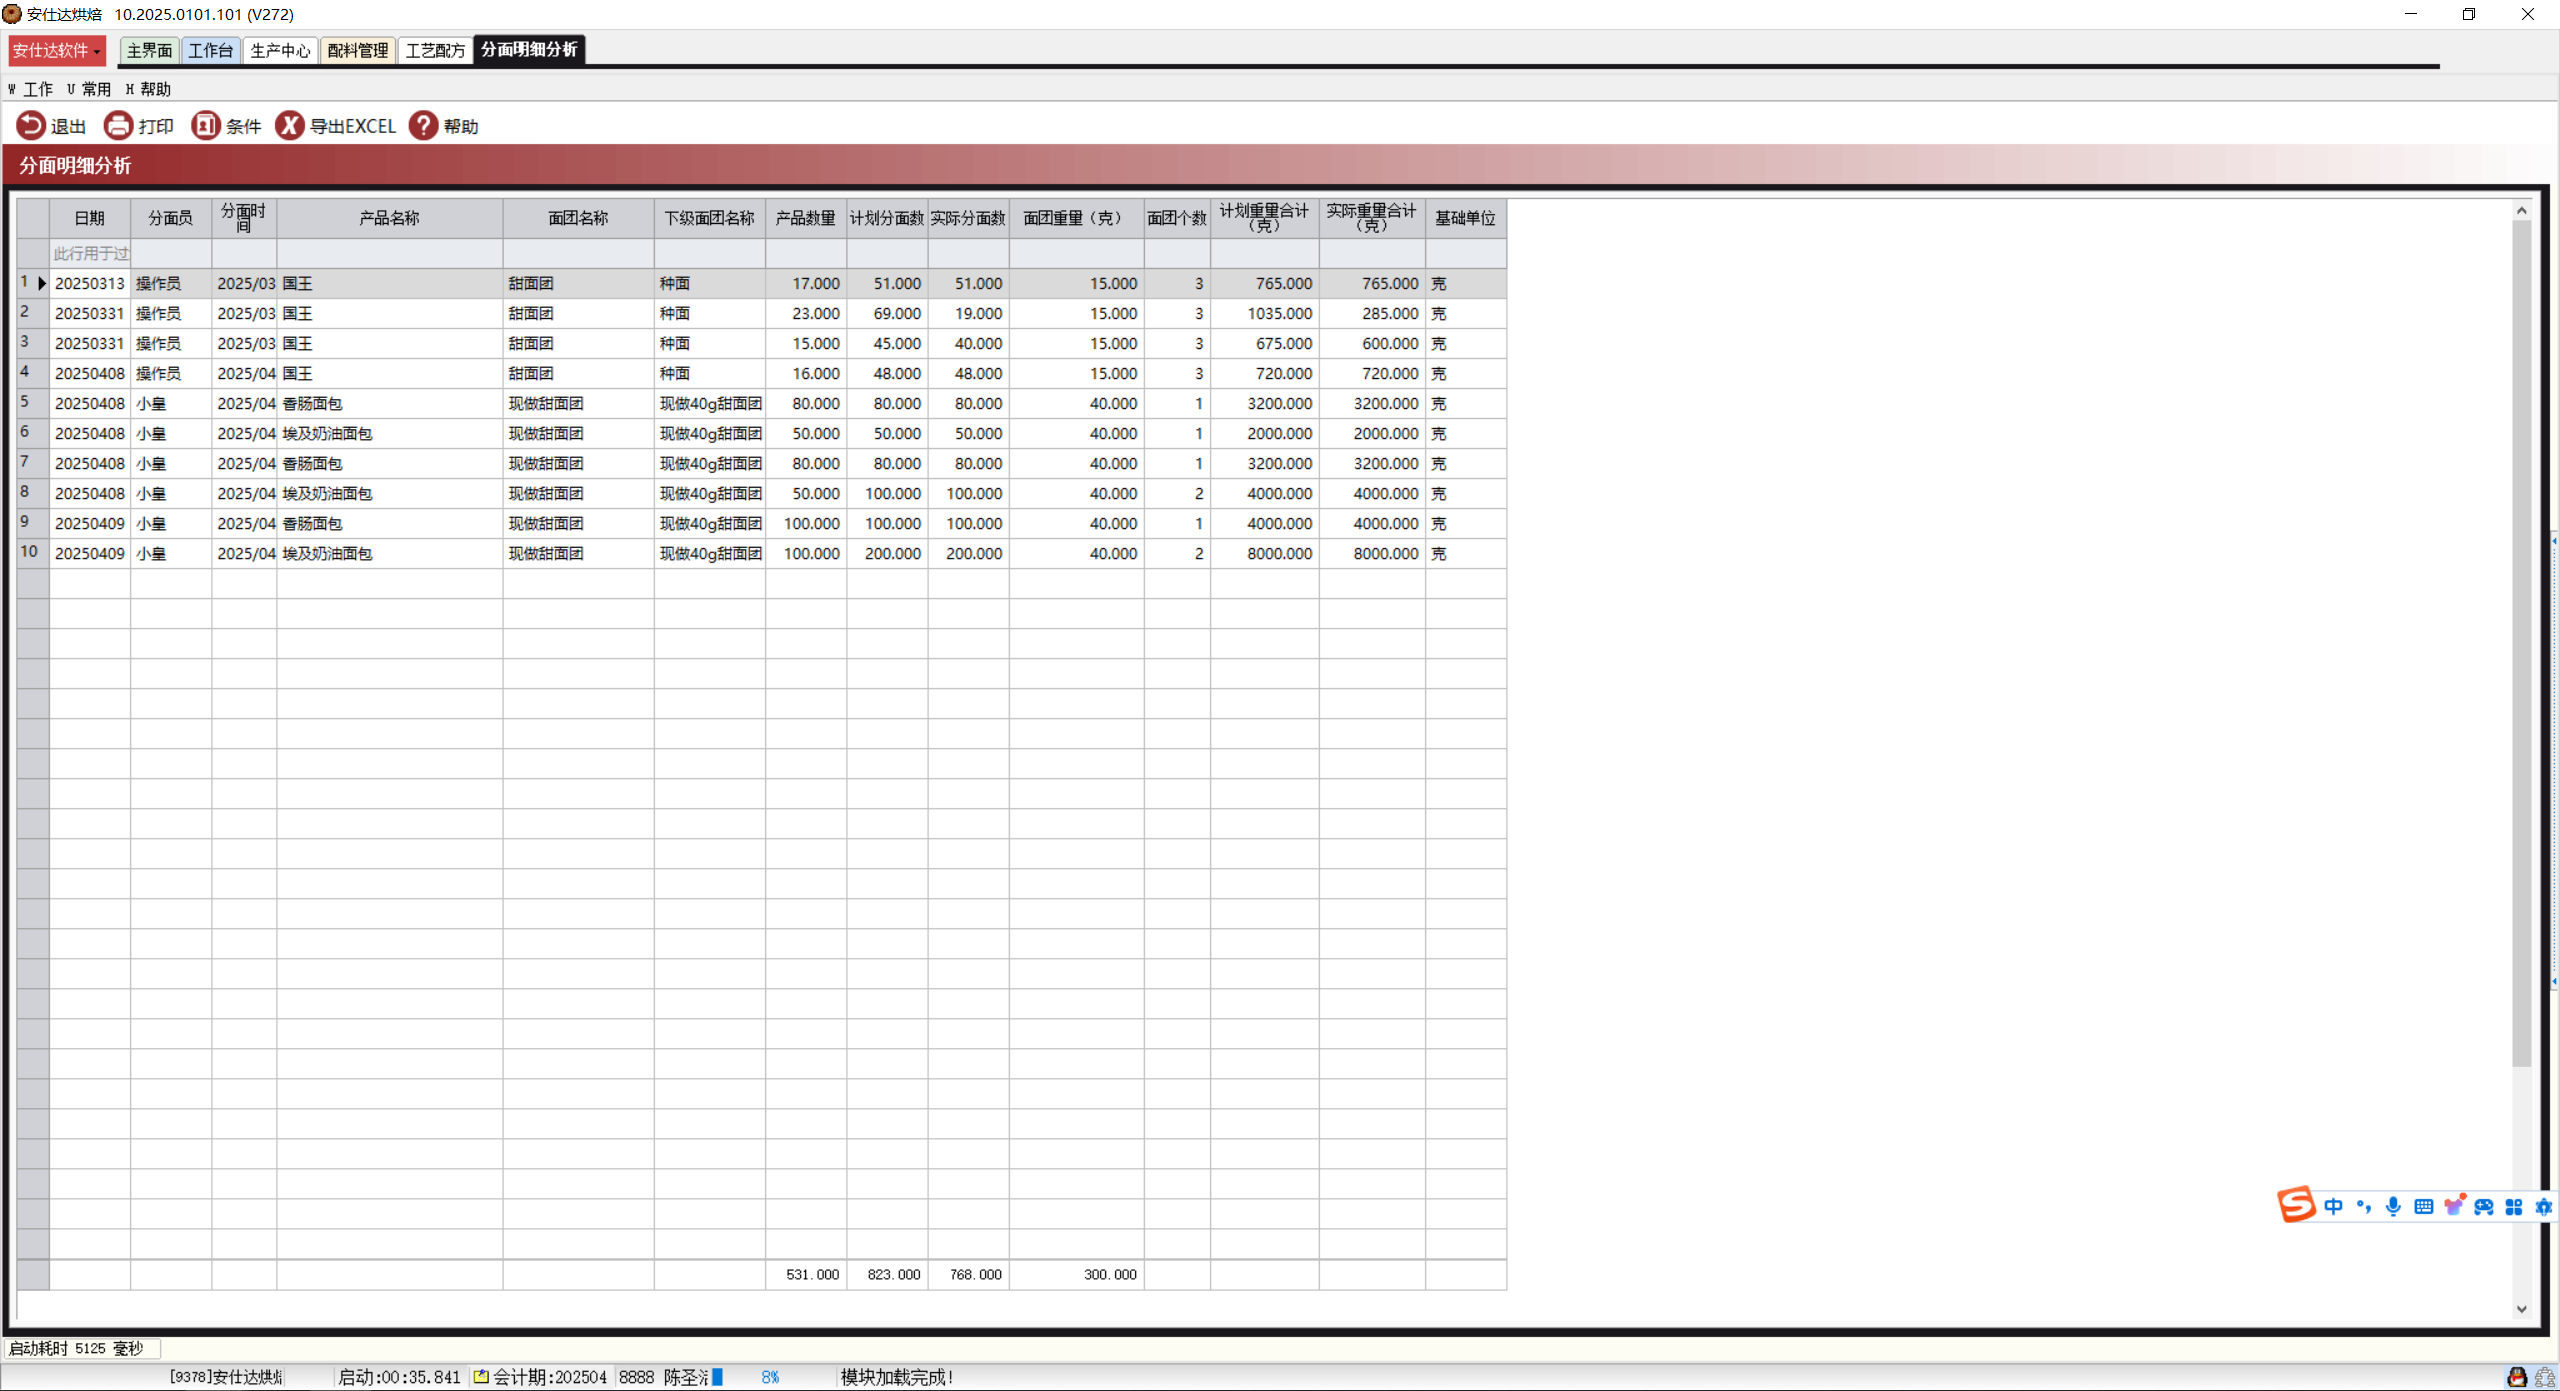Click the 打印 print icon
Viewport: 2560px width, 1391px height.
tap(118, 126)
